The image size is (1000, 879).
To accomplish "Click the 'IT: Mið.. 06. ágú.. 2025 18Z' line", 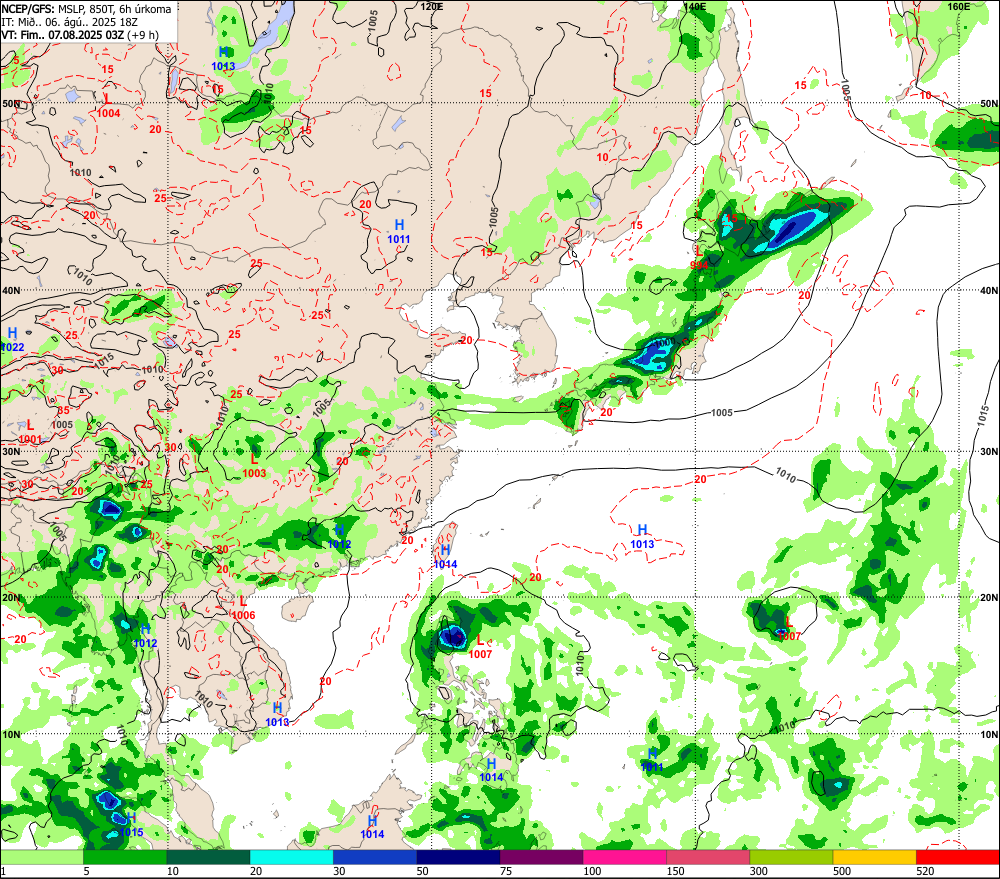I will click(70, 22).
